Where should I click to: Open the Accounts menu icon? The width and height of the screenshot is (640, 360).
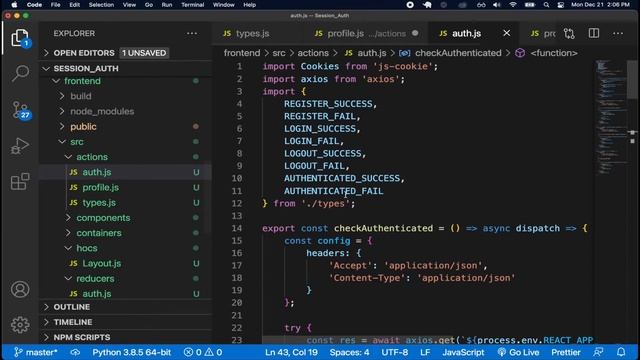20,289
